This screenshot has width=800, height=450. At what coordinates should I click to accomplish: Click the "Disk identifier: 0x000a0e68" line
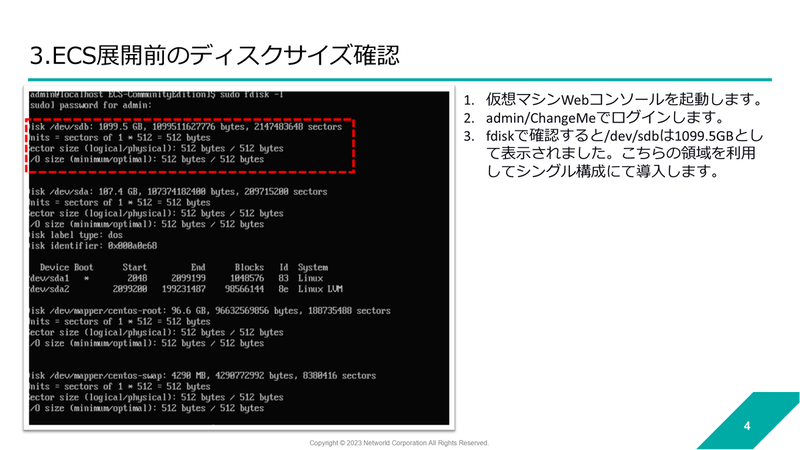(93, 246)
